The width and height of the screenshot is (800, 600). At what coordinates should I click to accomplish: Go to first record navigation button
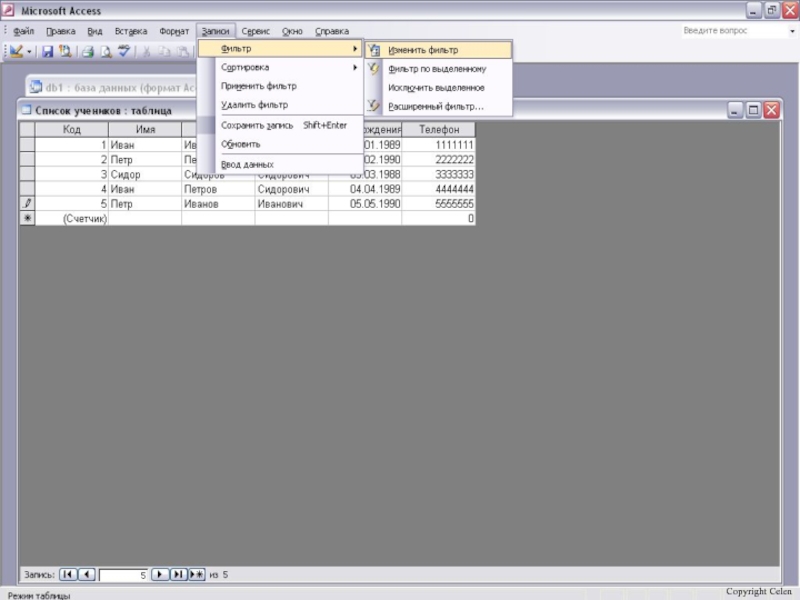pos(68,575)
